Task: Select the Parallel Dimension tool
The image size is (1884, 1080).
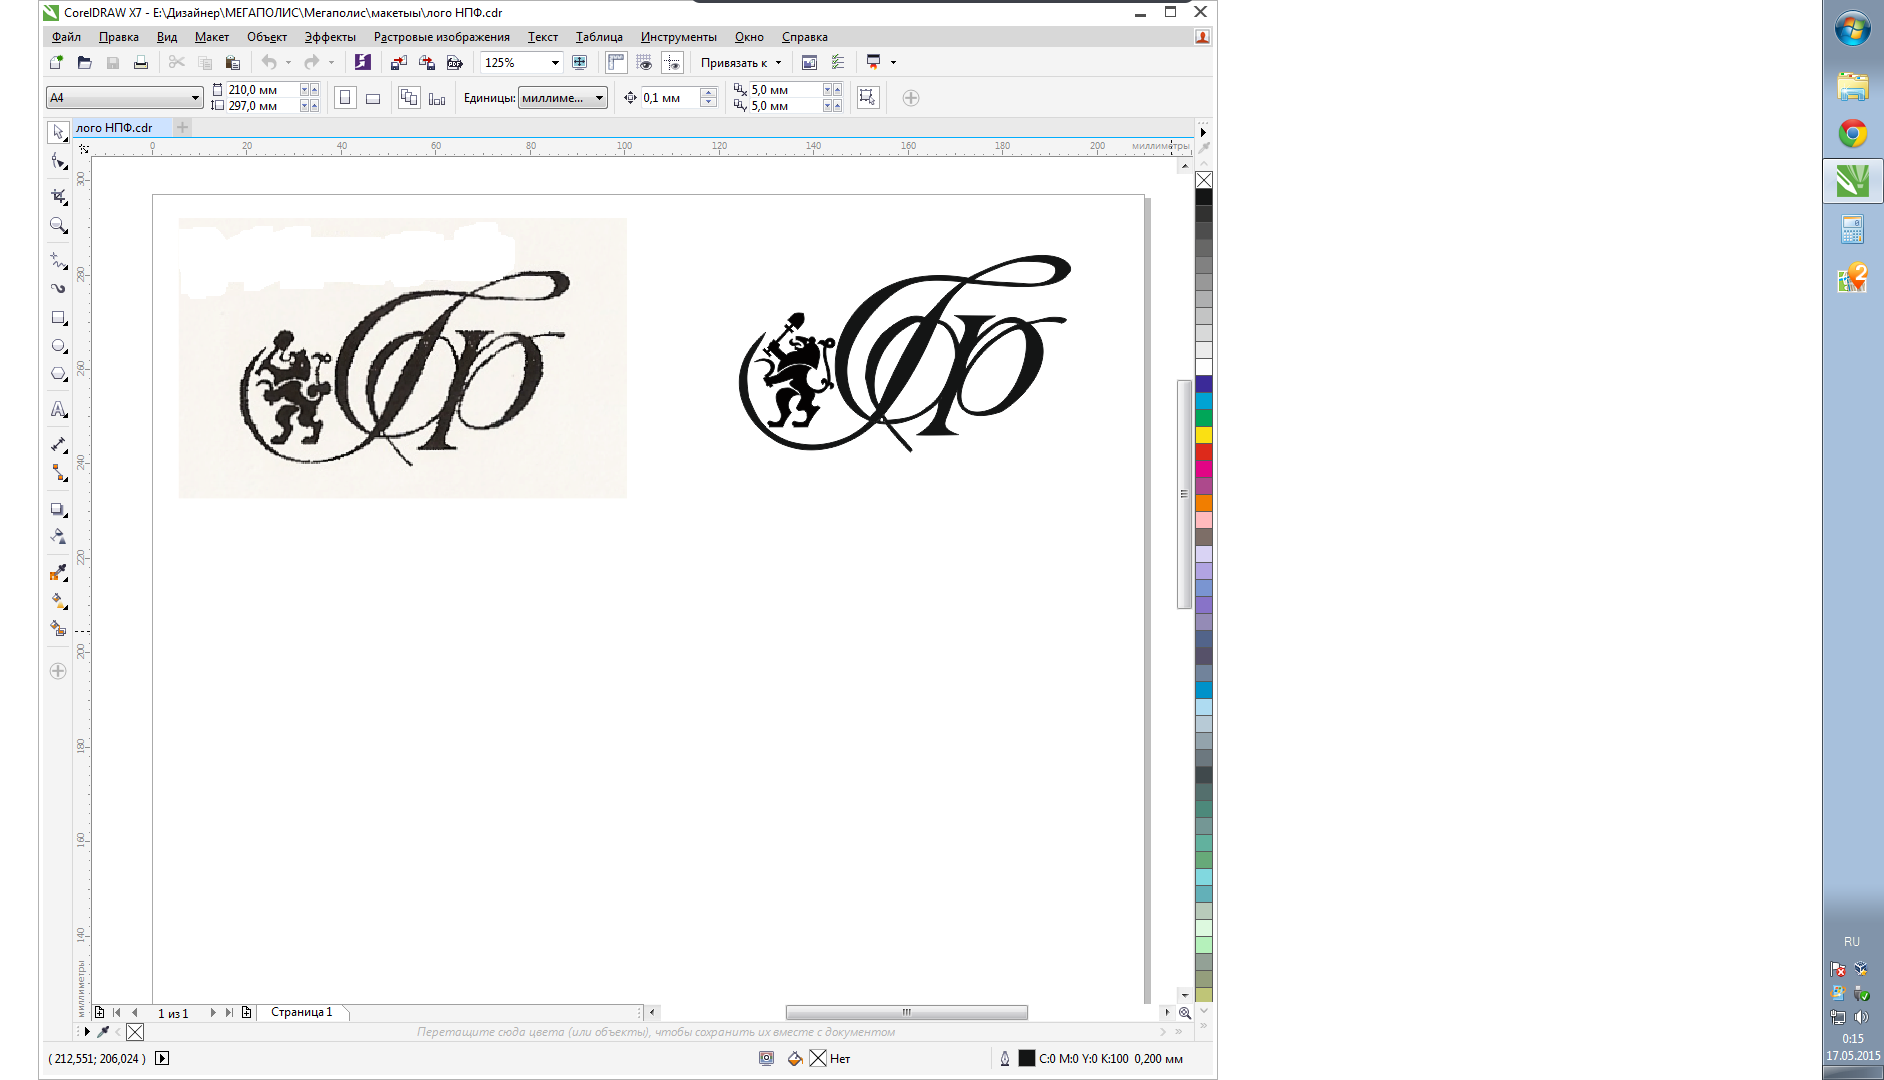Action: point(58,444)
